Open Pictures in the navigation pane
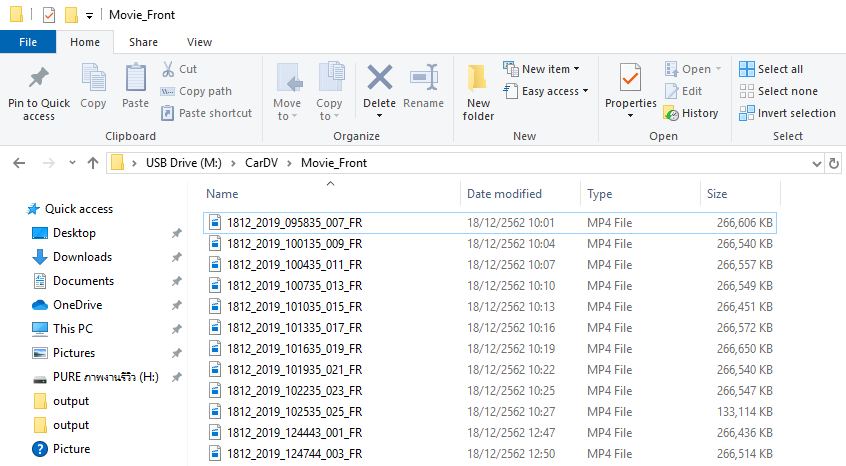Viewport: 846px width, 466px height. [63, 353]
